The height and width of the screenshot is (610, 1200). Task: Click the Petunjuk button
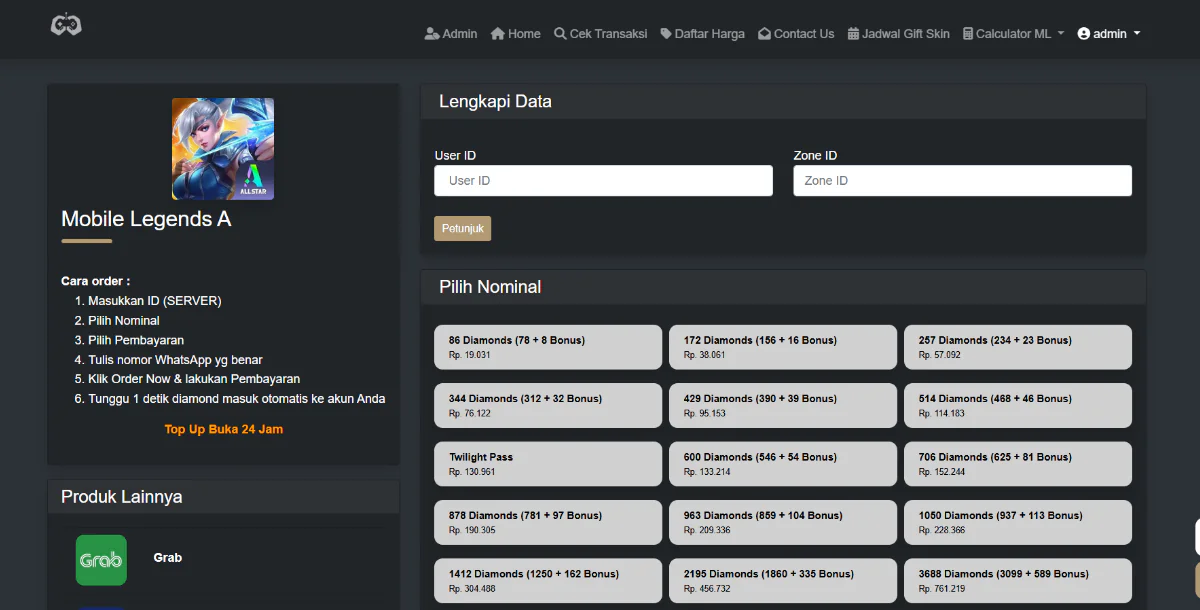(462, 229)
